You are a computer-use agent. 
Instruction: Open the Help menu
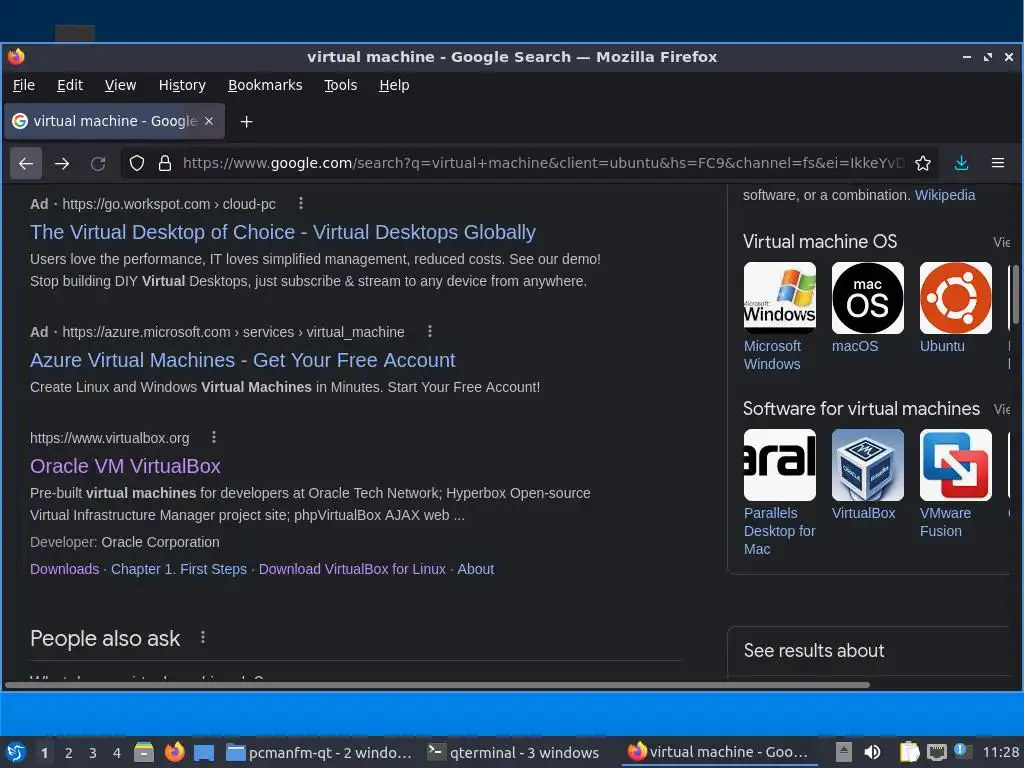pyautogui.click(x=394, y=85)
